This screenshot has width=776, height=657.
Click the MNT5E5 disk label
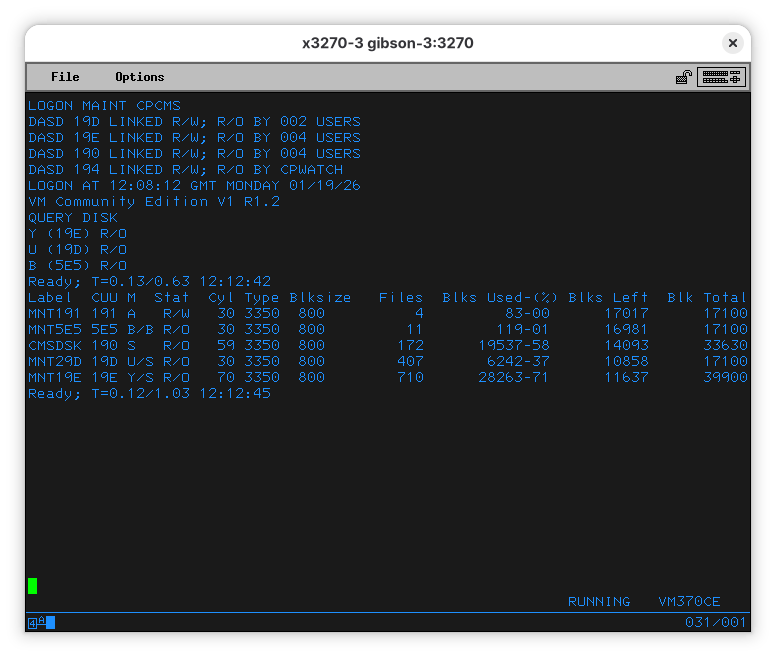tap(54, 329)
